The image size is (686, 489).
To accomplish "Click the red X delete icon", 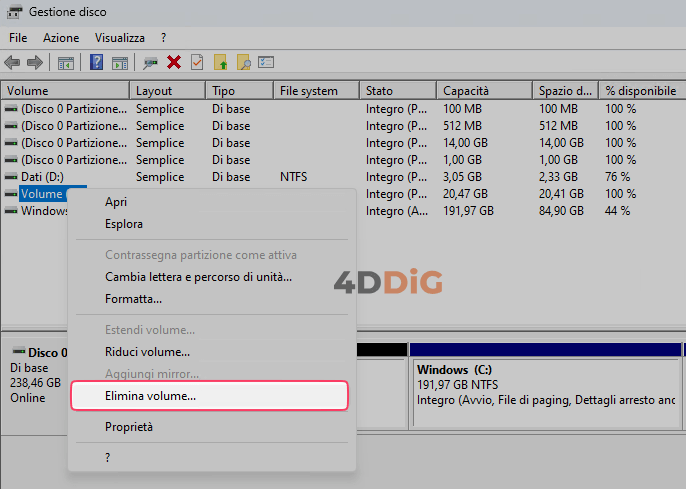I will pyautogui.click(x=174, y=63).
